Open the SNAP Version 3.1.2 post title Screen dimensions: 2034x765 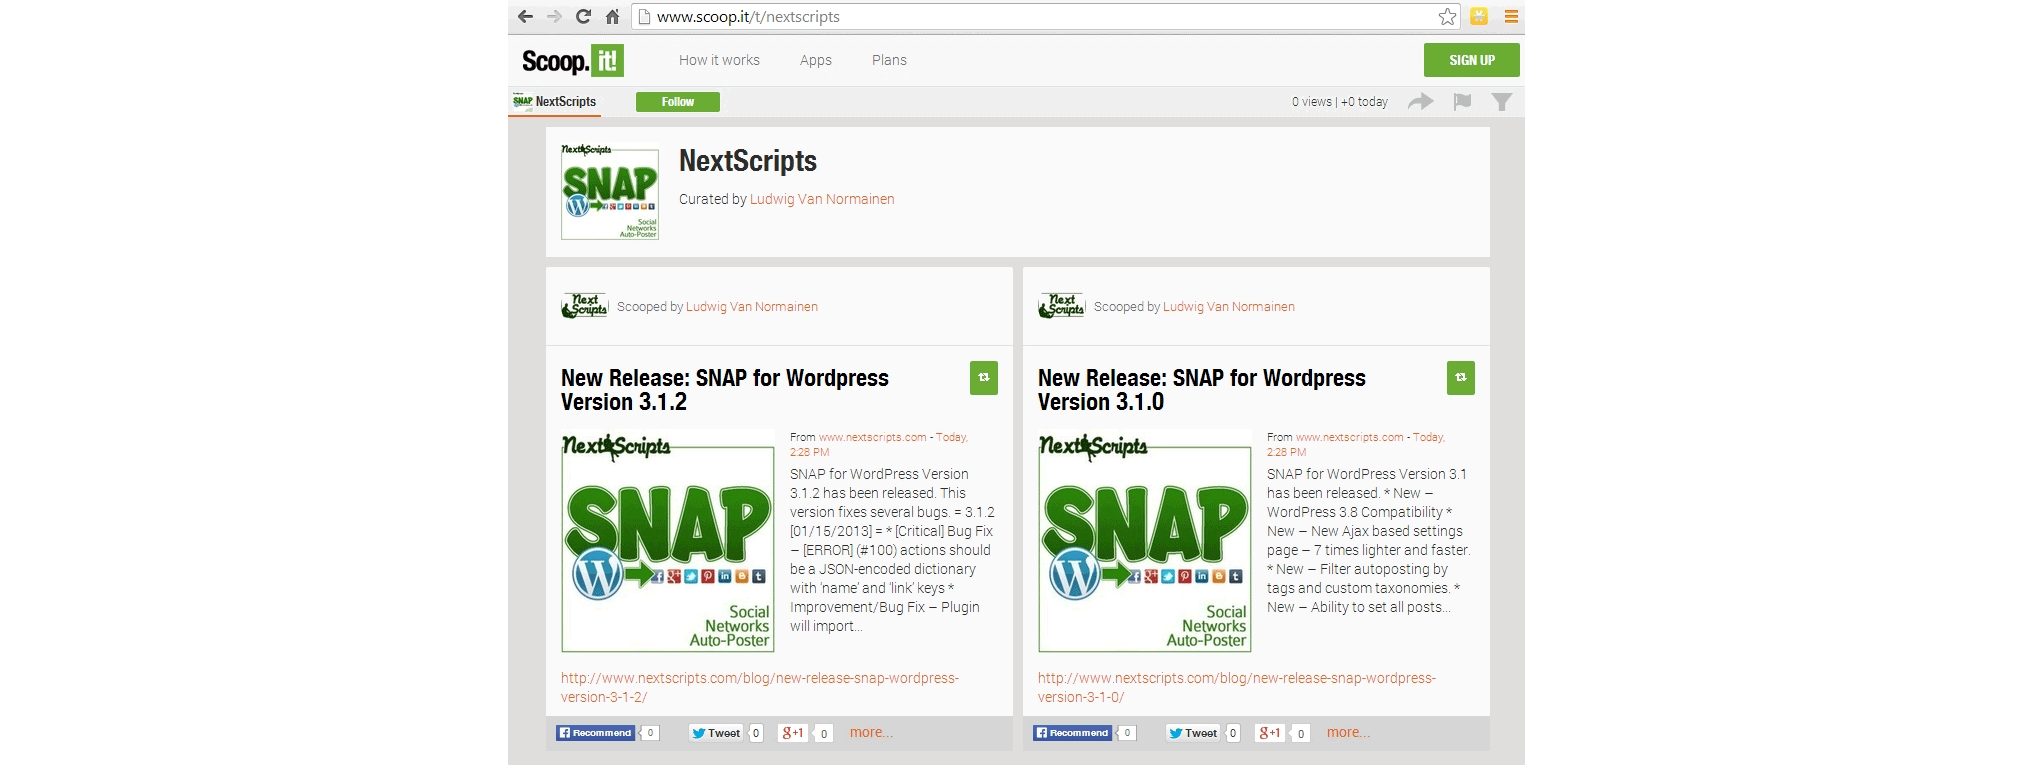pos(725,390)
